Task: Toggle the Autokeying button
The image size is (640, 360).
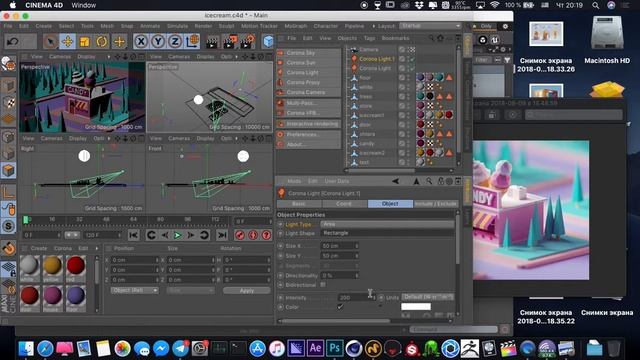Action: click(x=253, y=235)
